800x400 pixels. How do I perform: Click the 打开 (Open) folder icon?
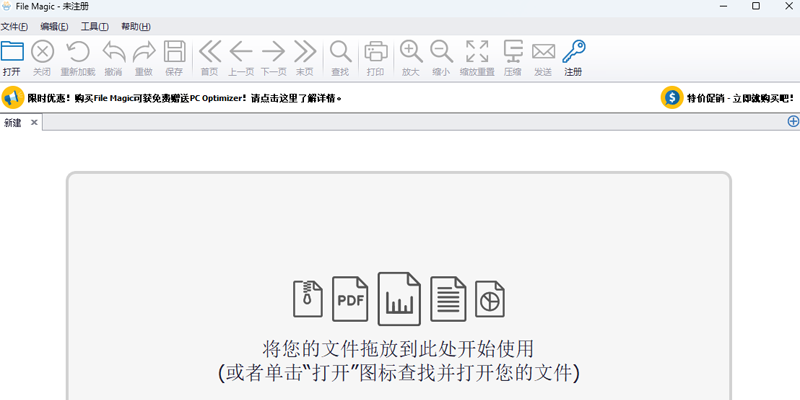[12, 52]
